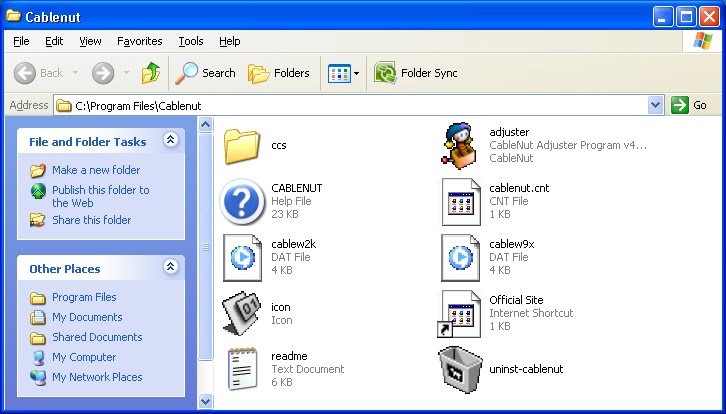Collapse the Other Places panel
The height and width of the screenshot is (414, 726).
170,266
